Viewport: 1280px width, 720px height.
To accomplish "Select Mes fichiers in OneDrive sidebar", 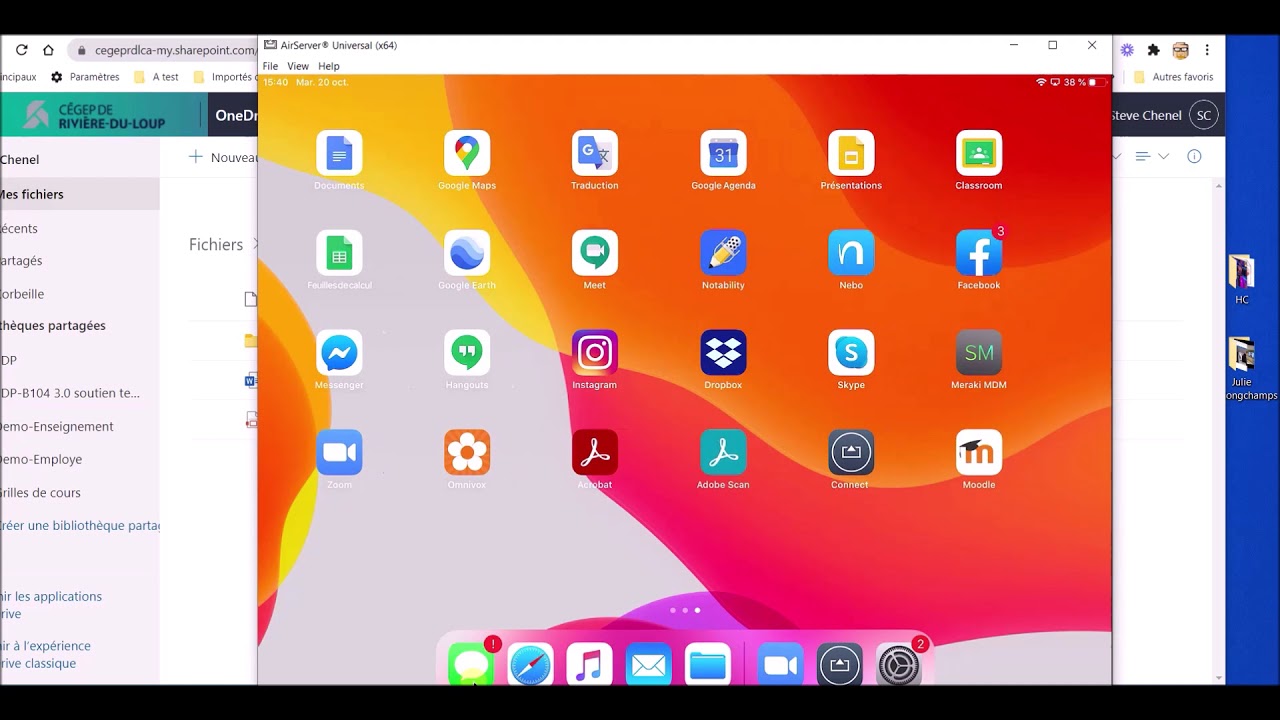I will pos(80,194).
